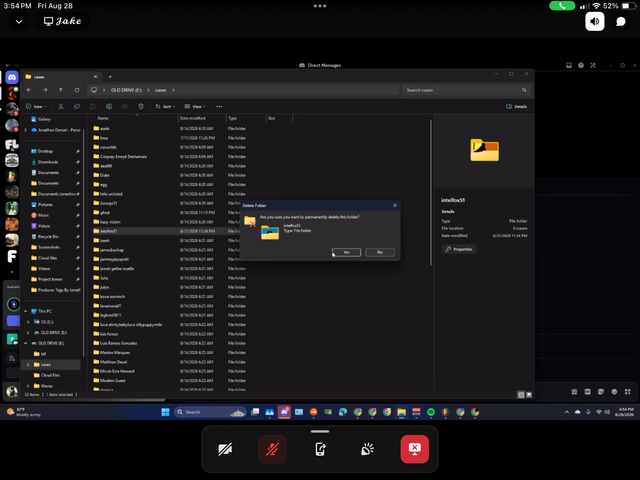Open SoundCloud icon on the taskbar

[313, 412]
